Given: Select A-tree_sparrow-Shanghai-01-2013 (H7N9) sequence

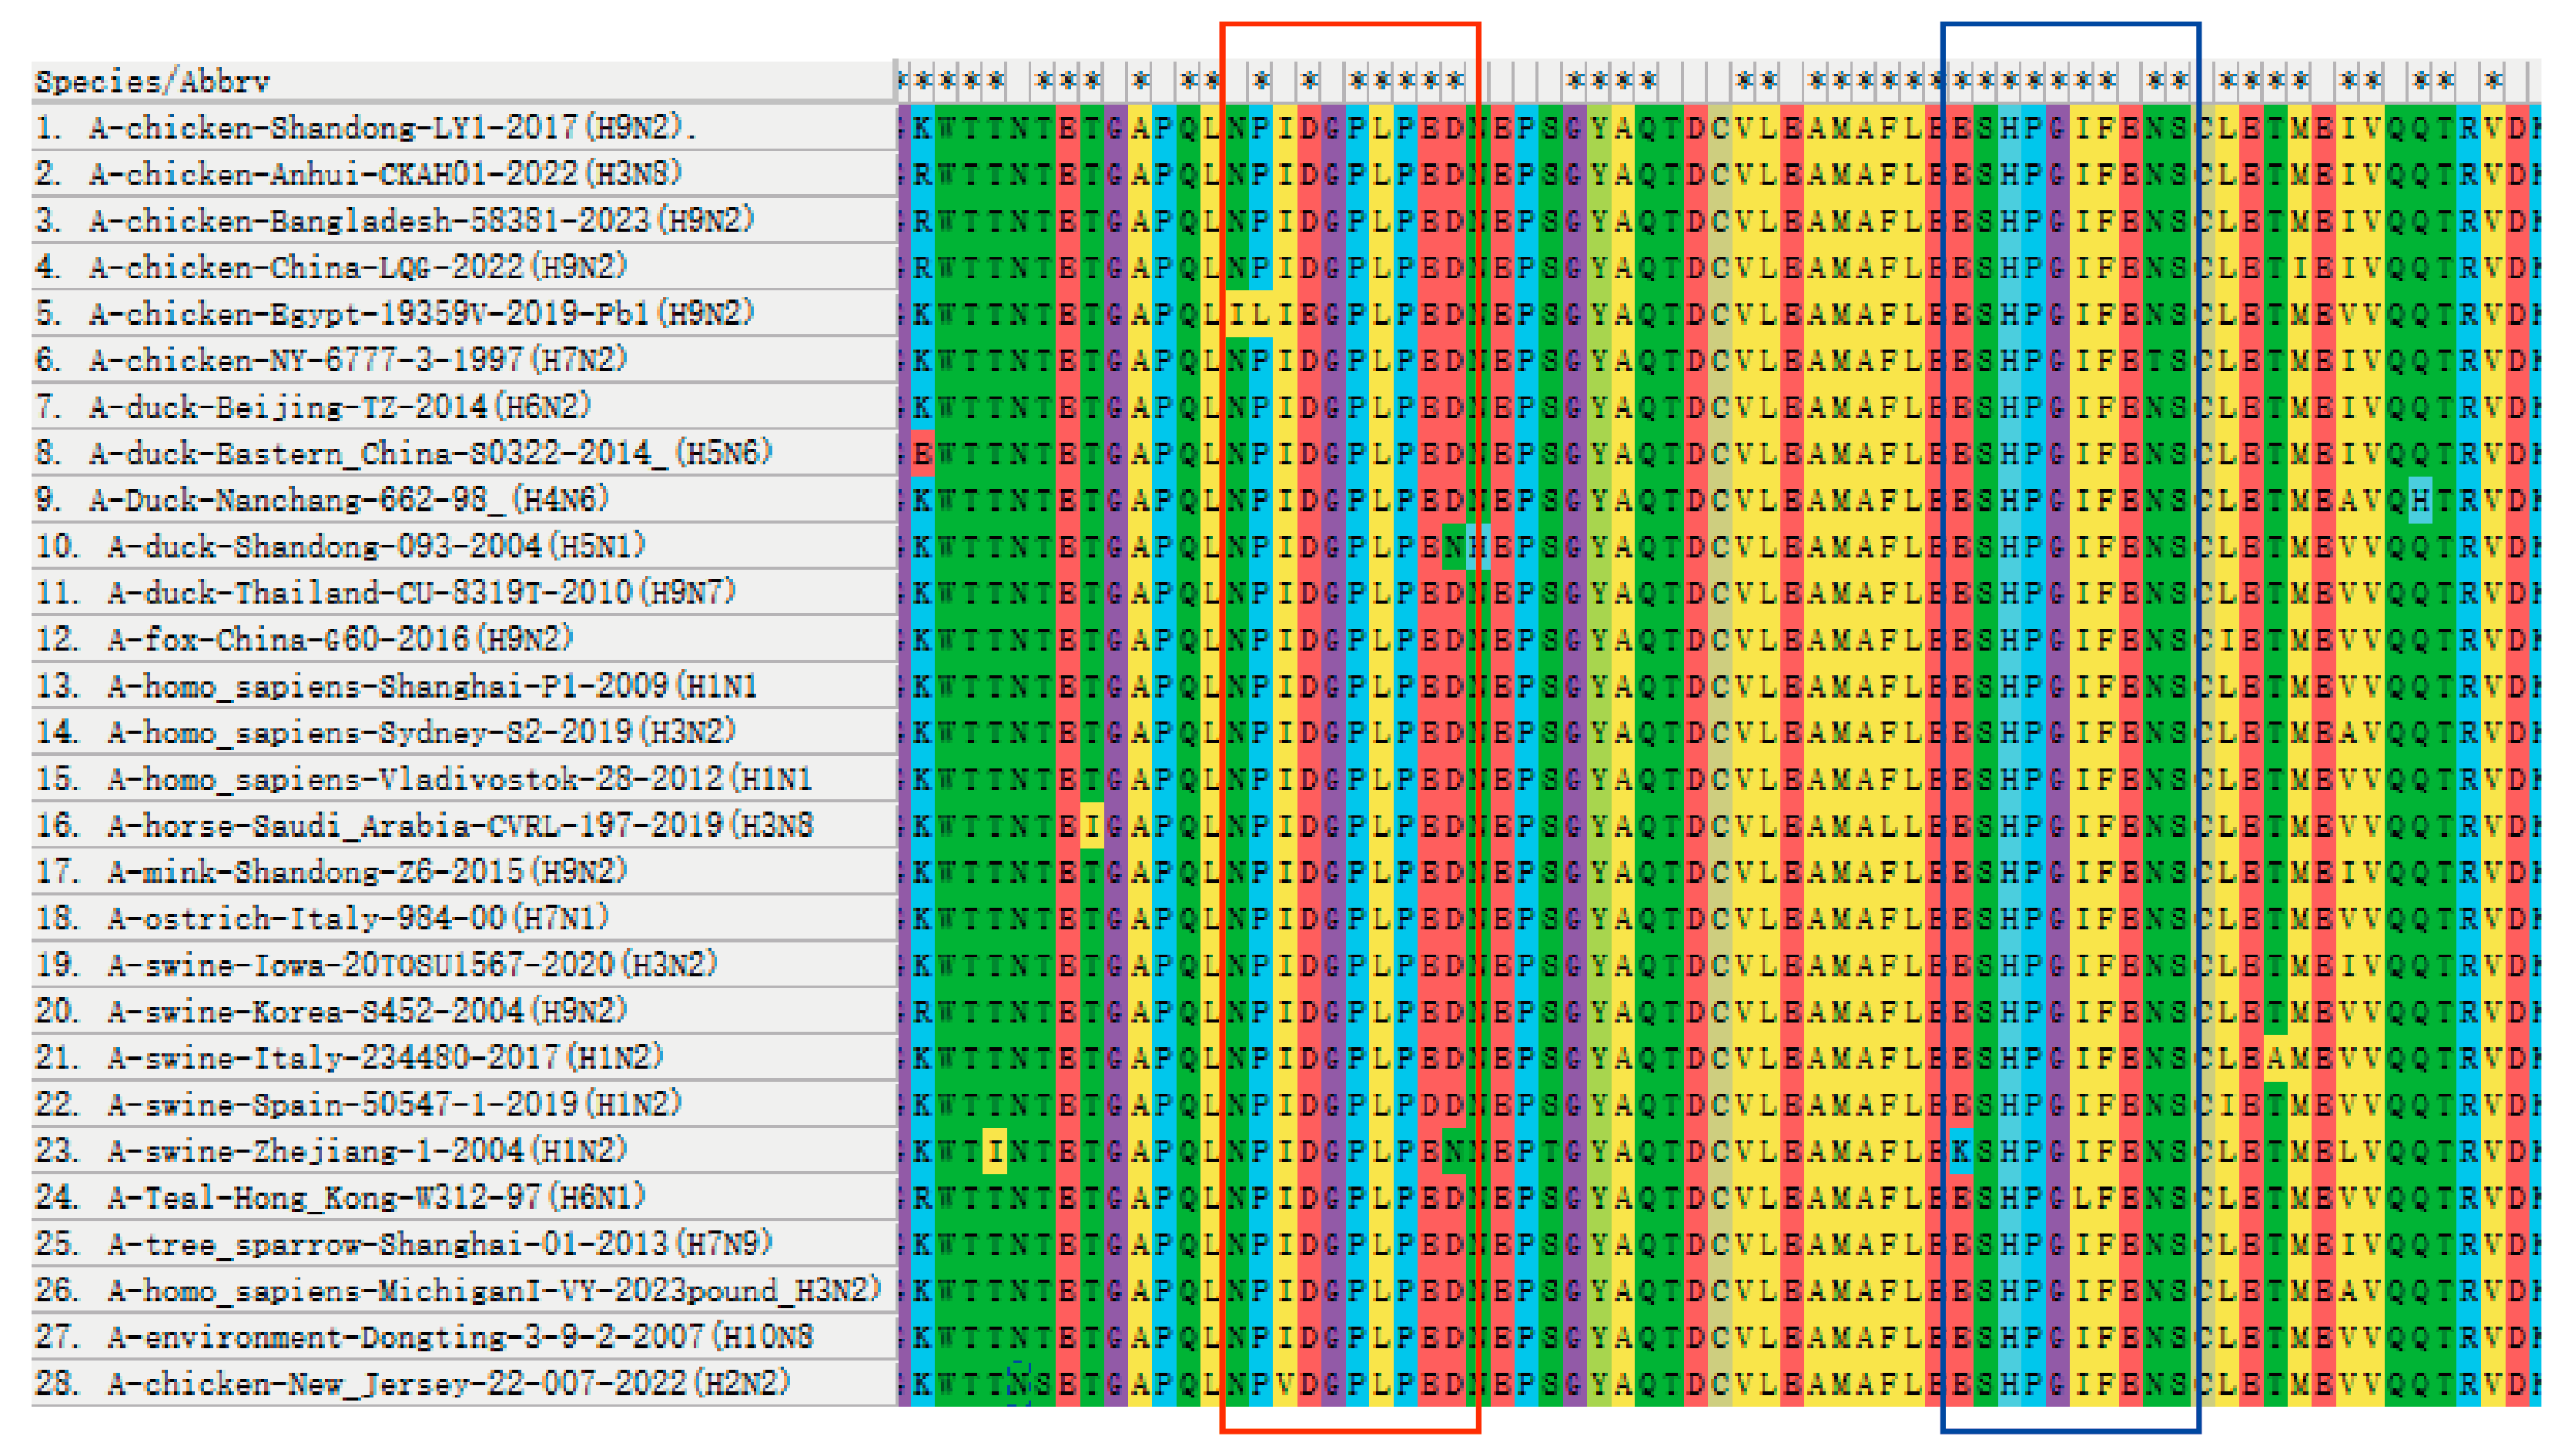Looking at the screenshot, I should click(x=440, y=1244).
